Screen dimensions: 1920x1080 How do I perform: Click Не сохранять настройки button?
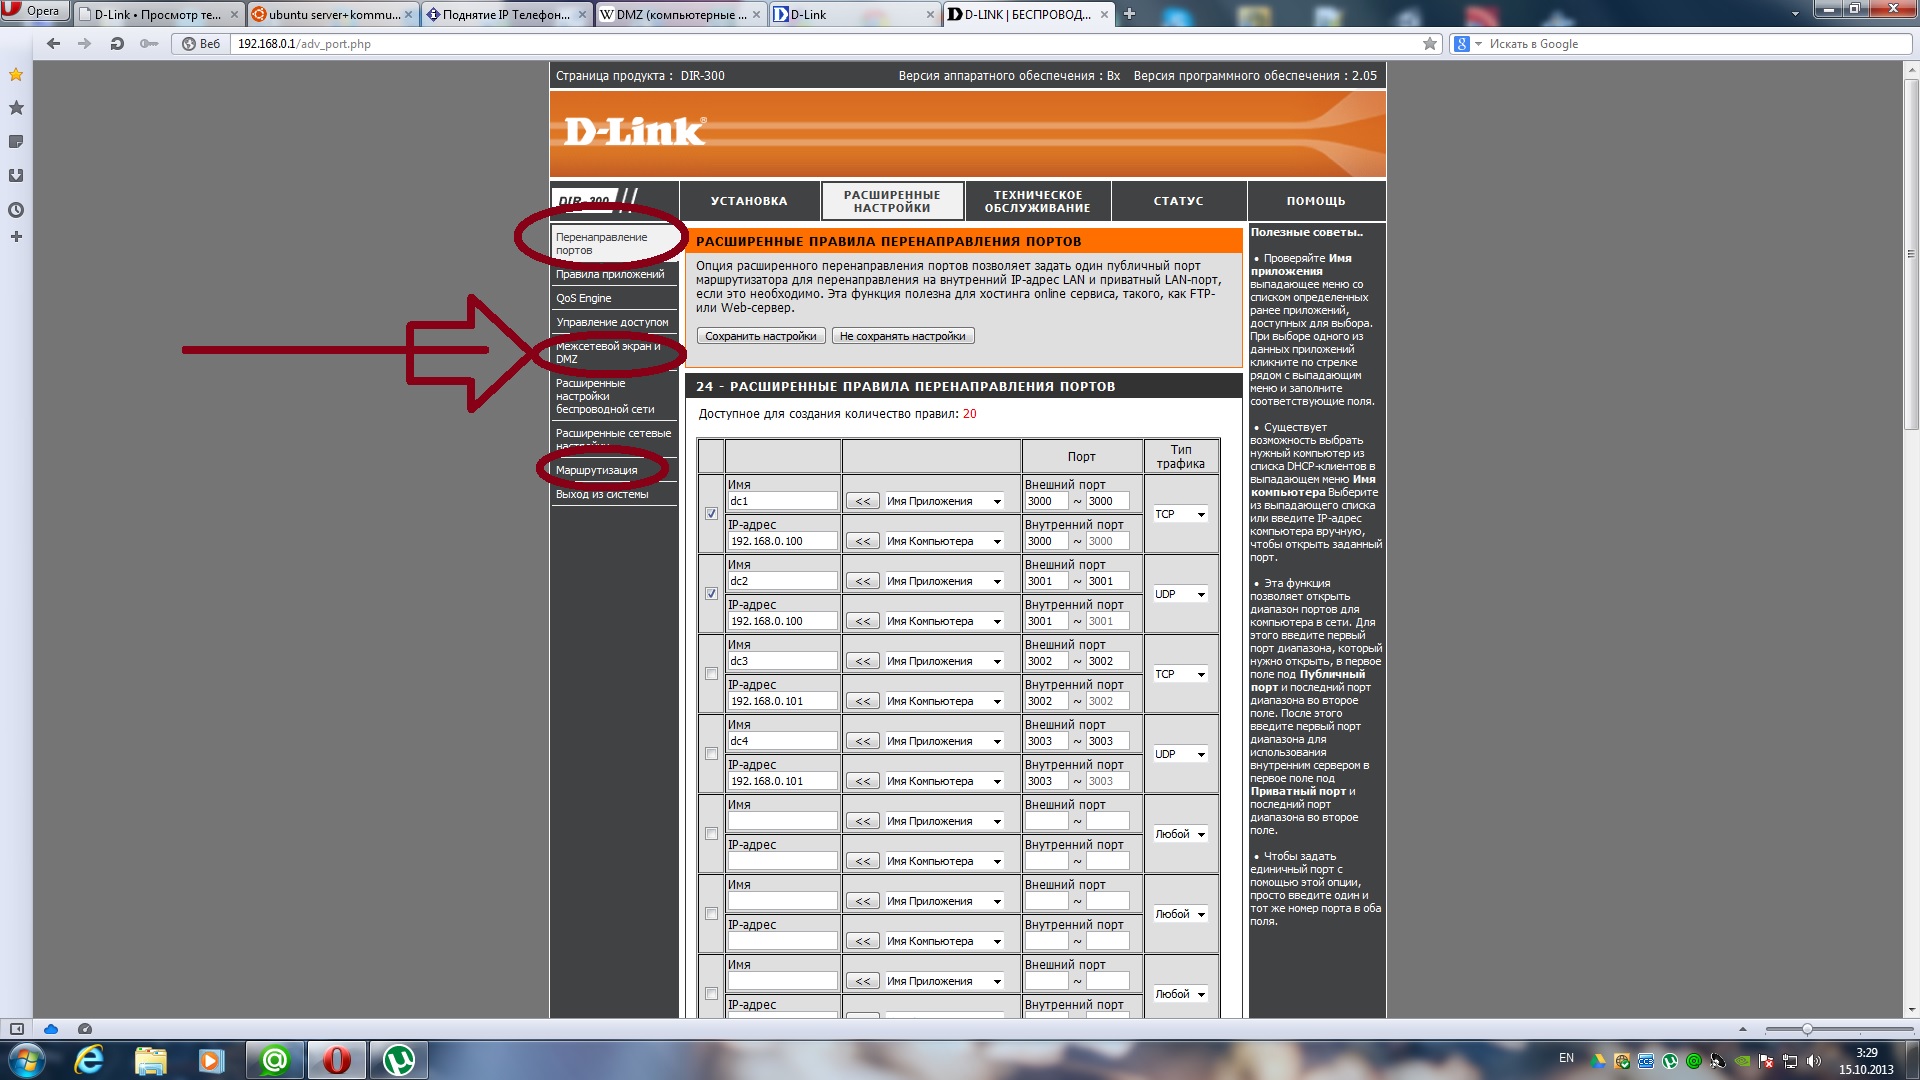(902, 336)
